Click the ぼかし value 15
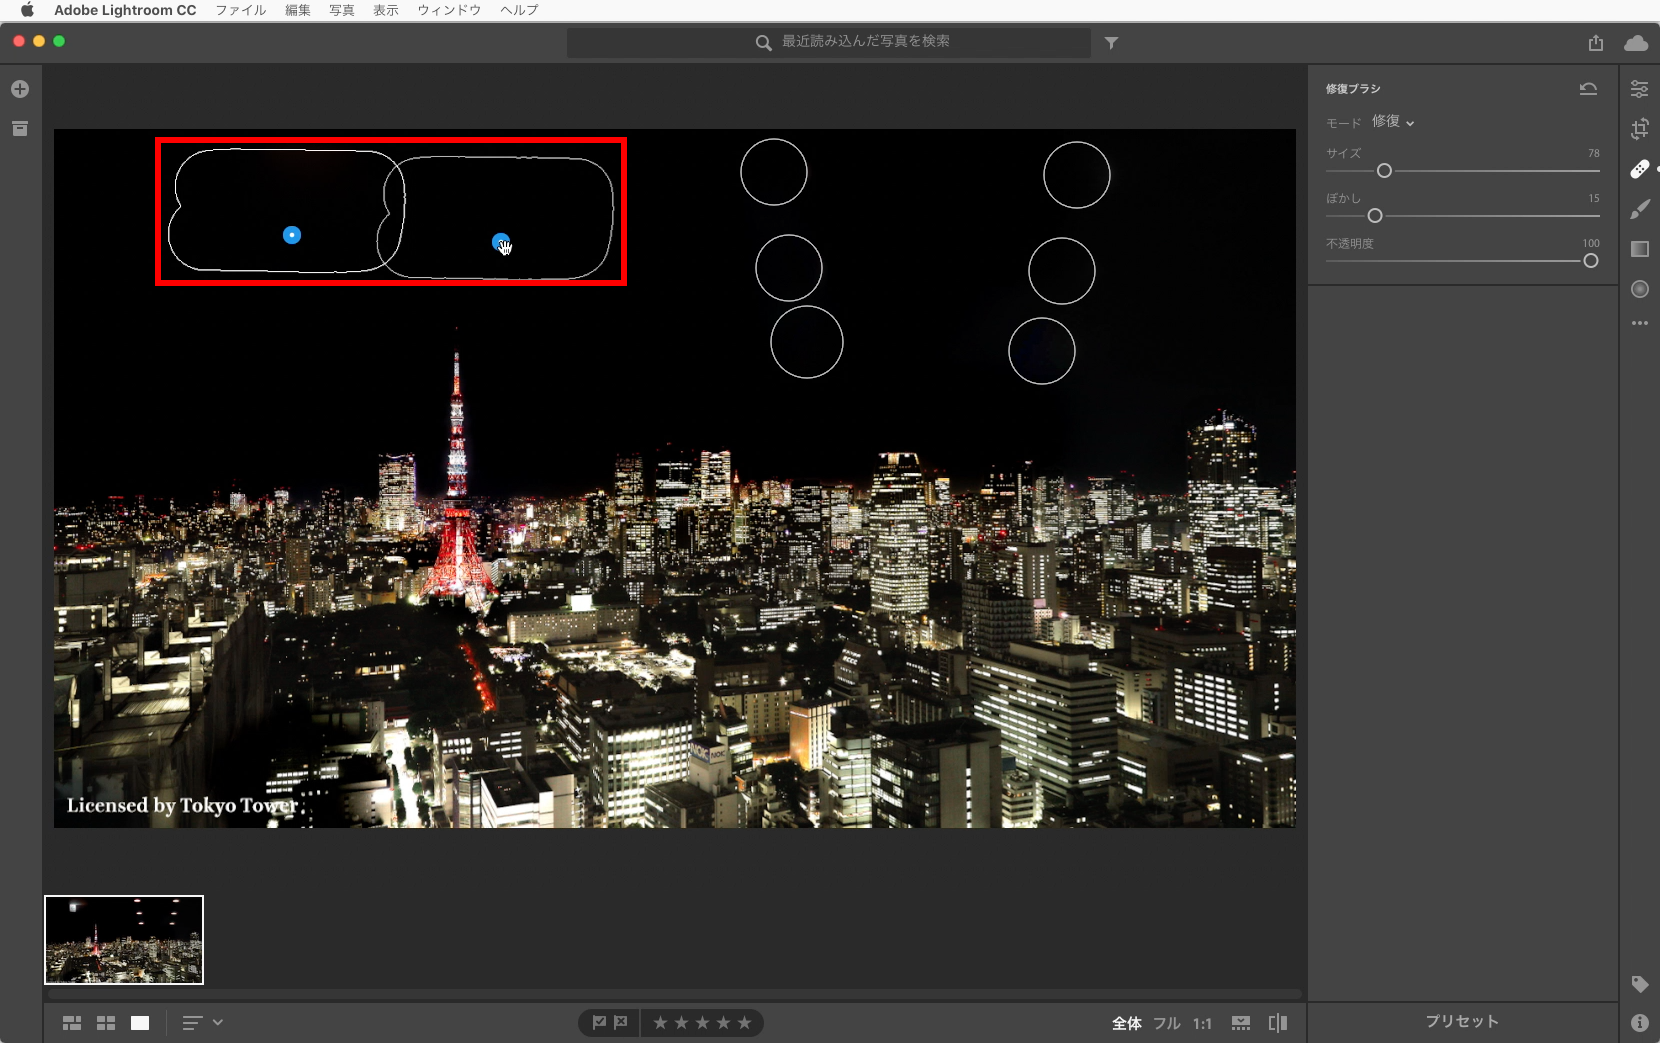 (x=1594, y=198)
